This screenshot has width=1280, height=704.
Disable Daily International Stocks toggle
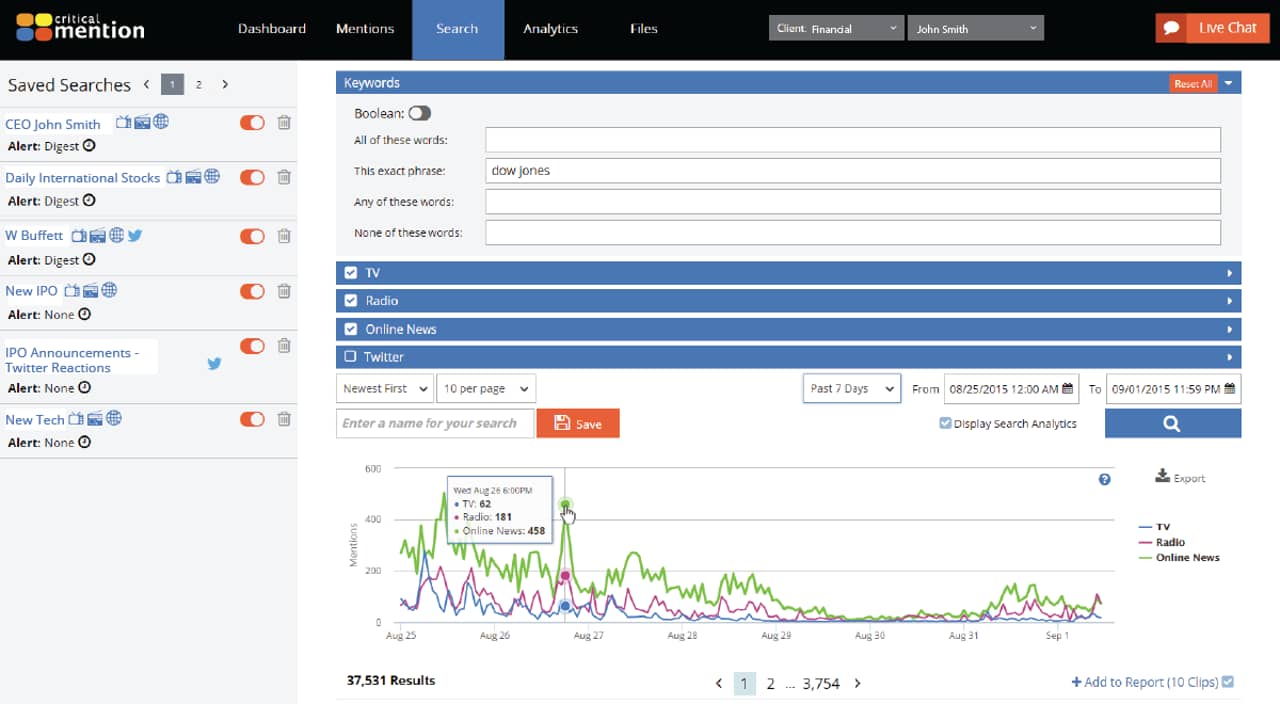click(252, 177)
